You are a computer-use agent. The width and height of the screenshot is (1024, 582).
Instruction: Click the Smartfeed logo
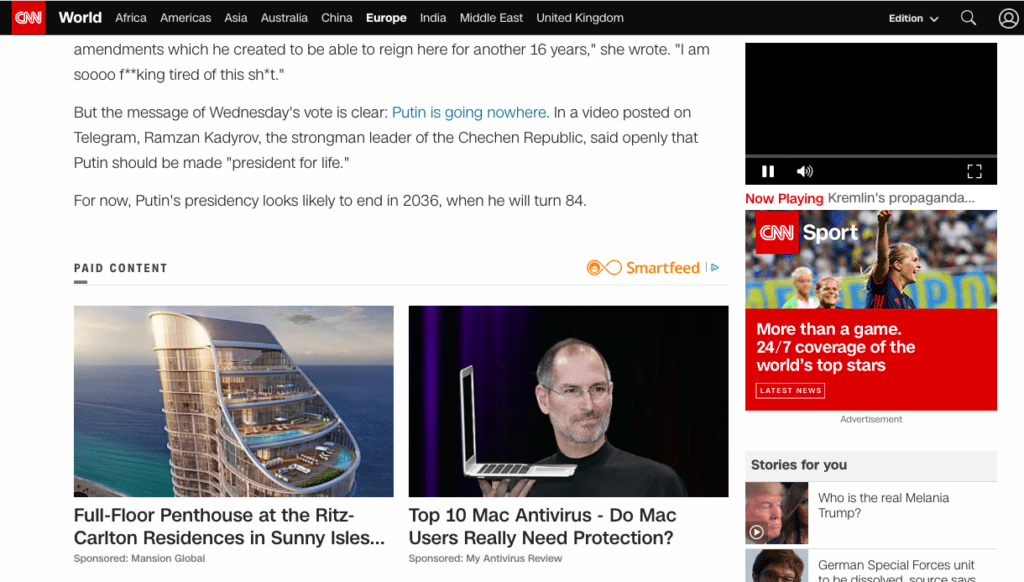click(x=643, y=267)
